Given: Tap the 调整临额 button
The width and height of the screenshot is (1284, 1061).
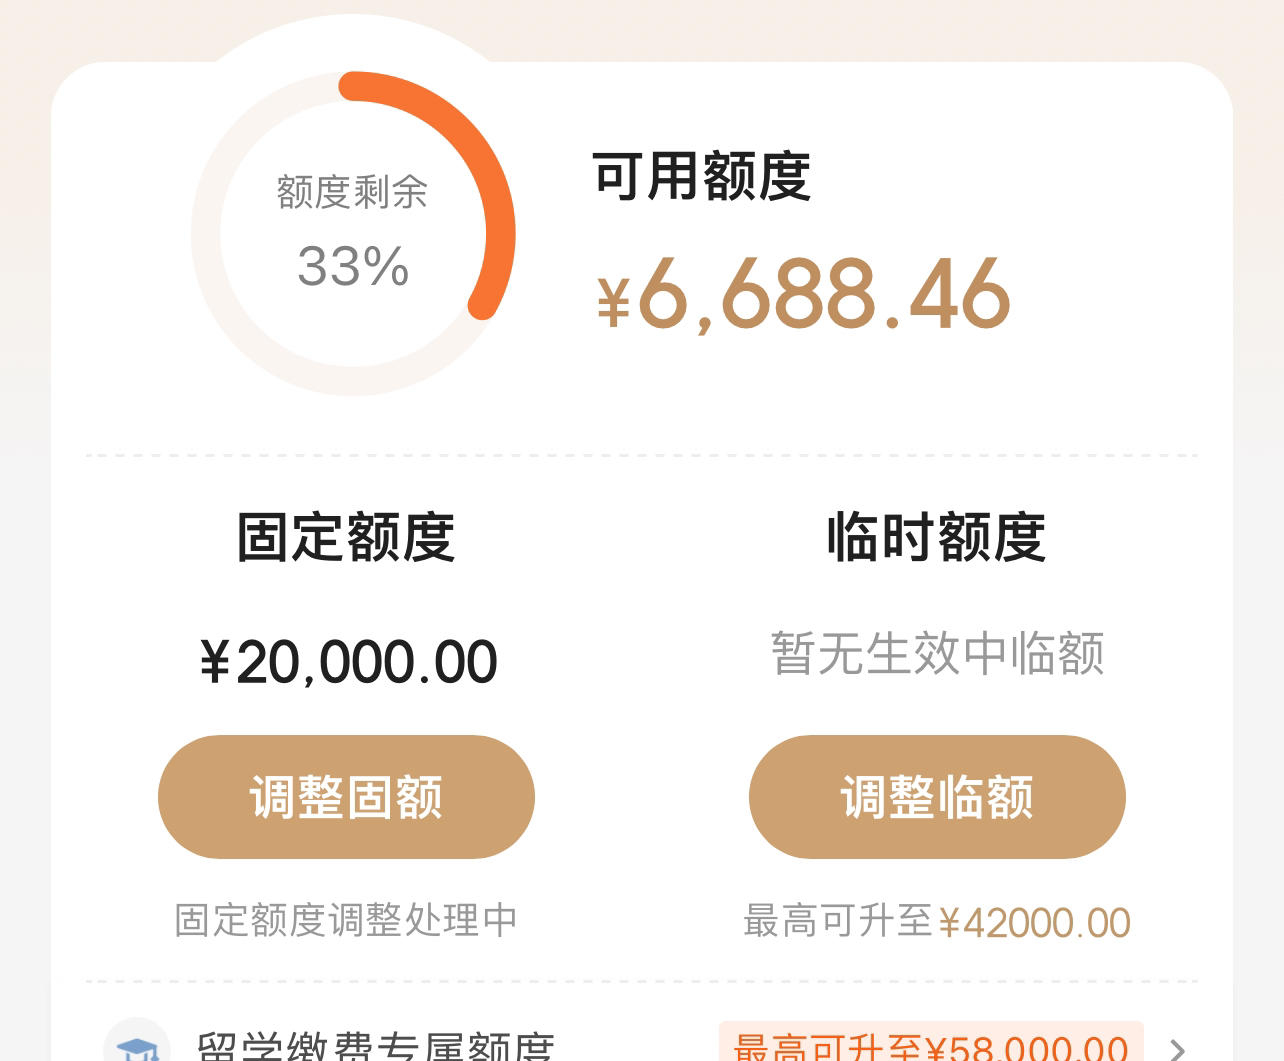Looking at the screenshot, I should [x=937, y=797].
